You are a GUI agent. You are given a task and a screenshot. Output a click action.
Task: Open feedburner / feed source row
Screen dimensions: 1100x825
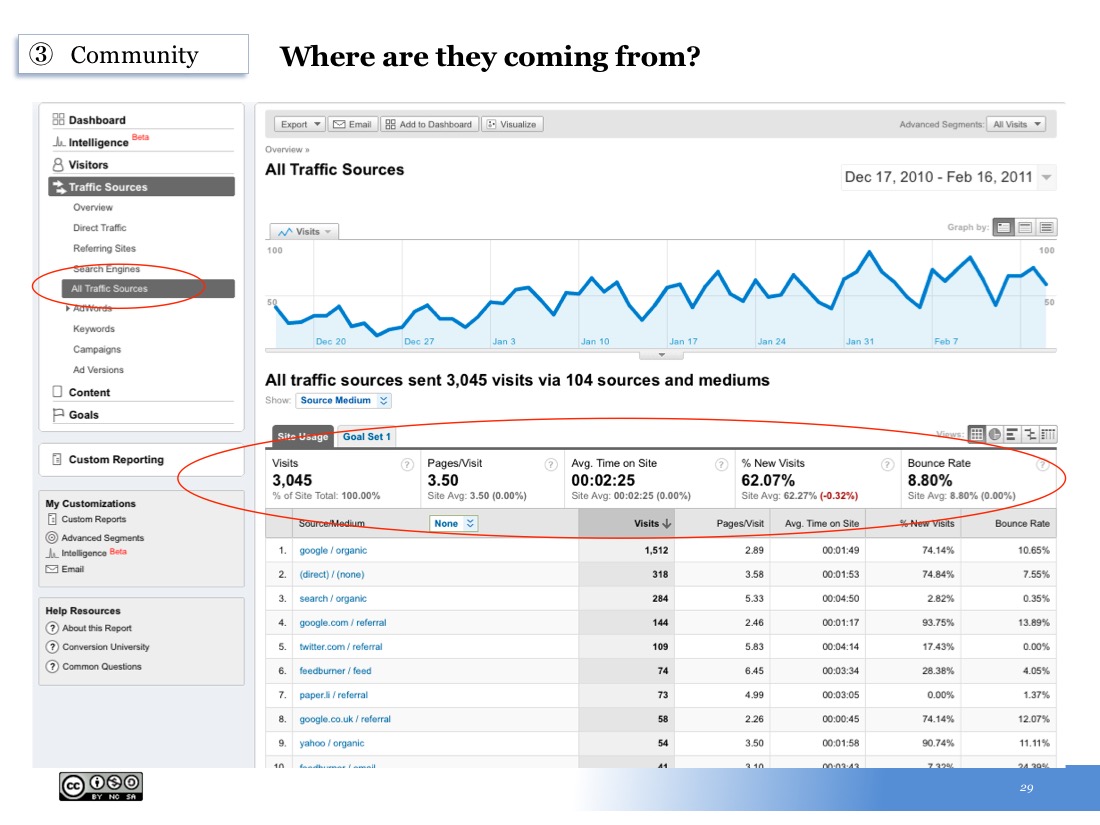click(x=335, y=671)
